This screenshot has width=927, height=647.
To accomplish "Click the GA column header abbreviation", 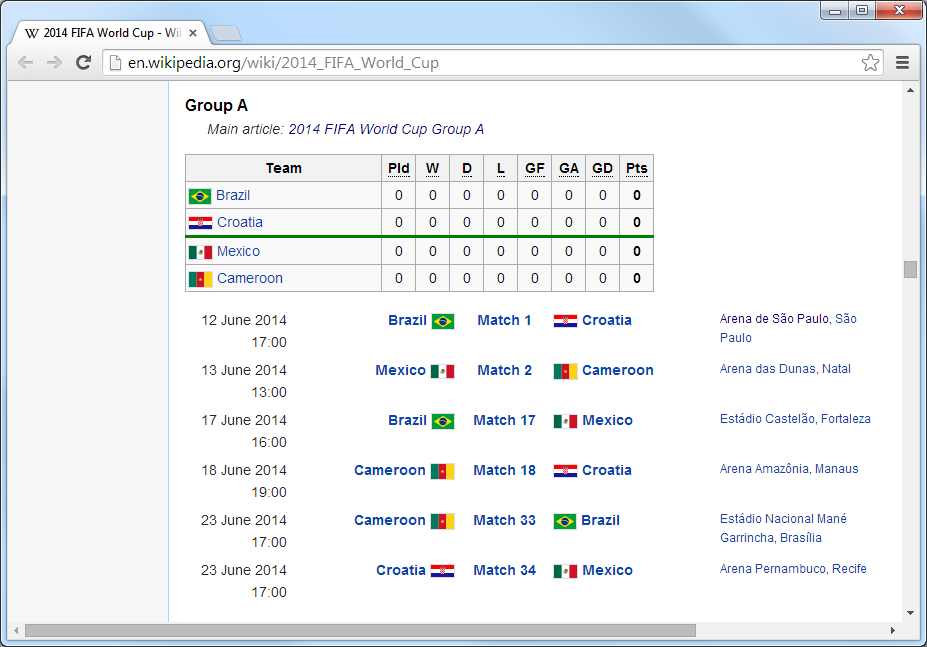I will click(x=569, y=169).
